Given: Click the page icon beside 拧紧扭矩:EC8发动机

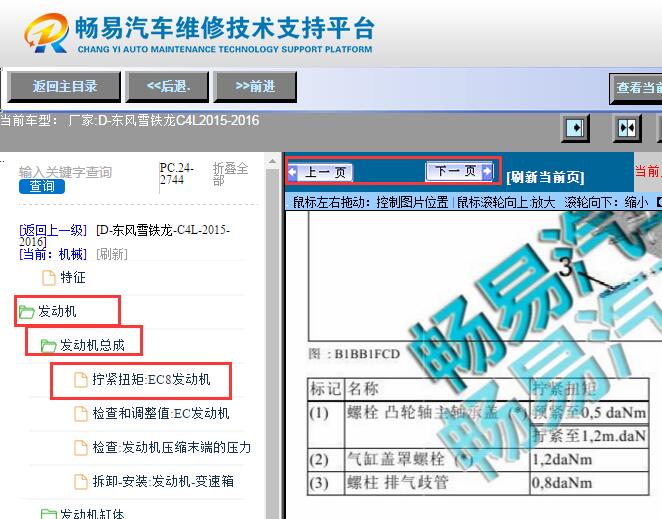Looking at the screenshot, I should point(81,380).
